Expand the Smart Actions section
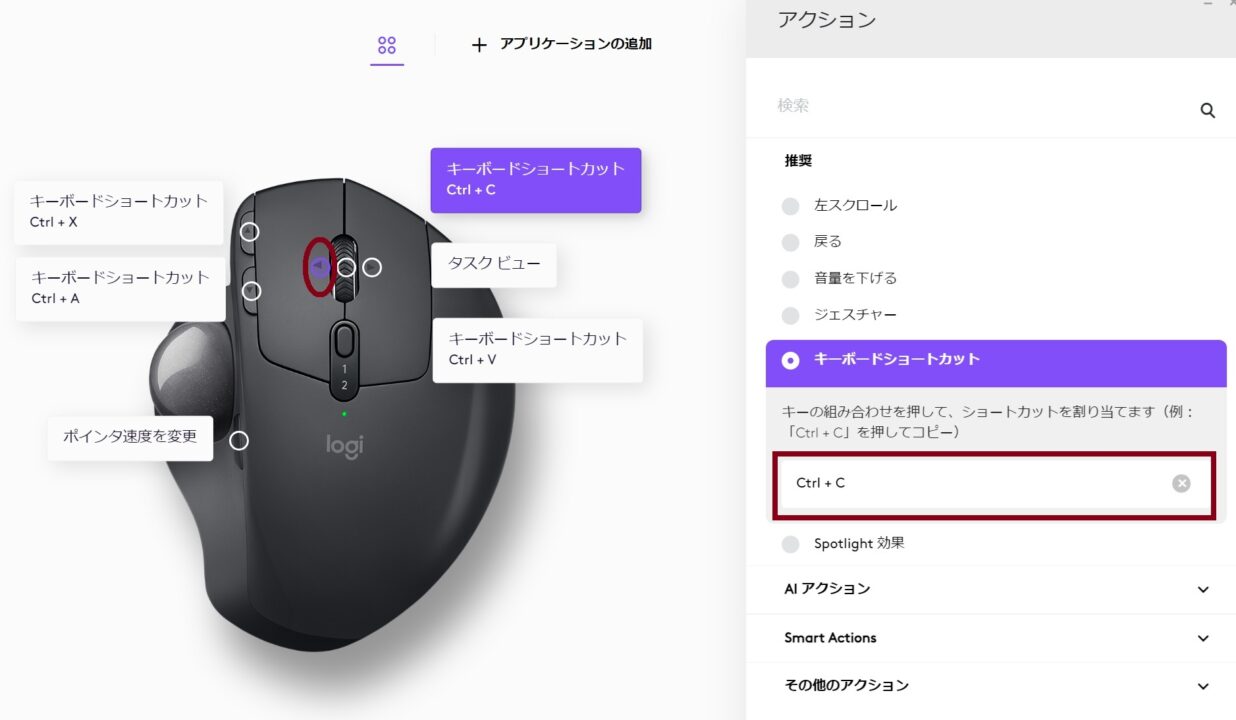This screenshot has width=1236, height=720. click(x=996, y=638)
